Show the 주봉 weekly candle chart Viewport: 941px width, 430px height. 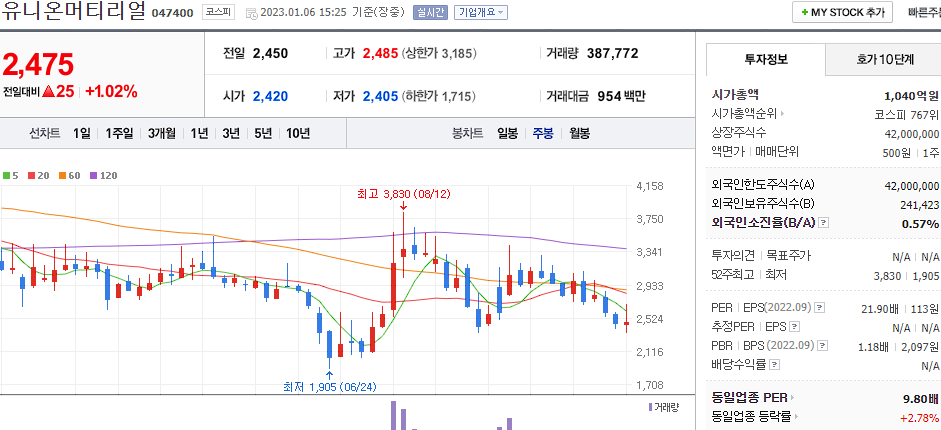coord(543,133)
